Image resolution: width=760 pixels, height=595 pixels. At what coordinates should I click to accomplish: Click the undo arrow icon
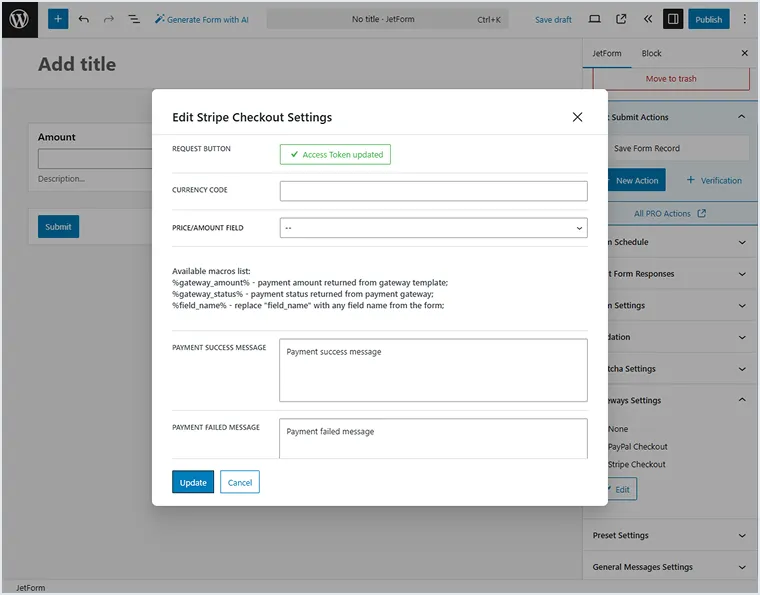(x=84, y=19)
